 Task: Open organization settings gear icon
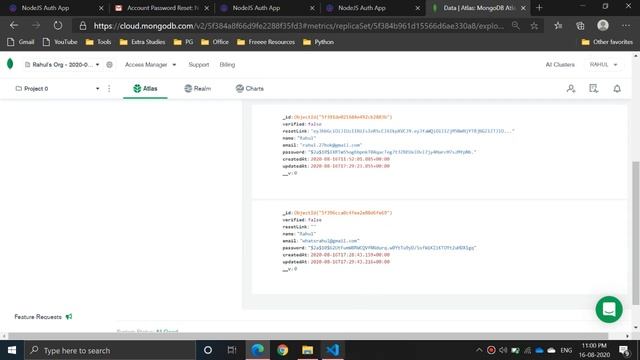coord(109,64)
